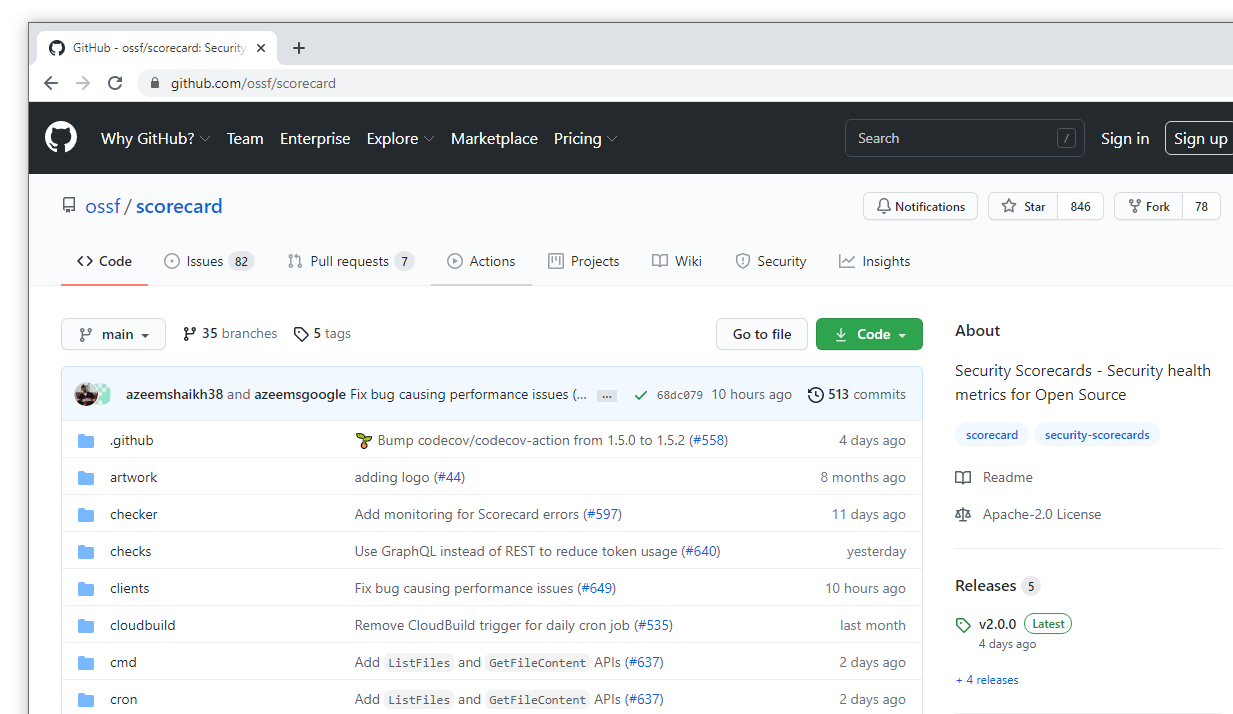Click the verified commit checkmark badge
Image resolution: width=1233 pixels, height=714 pixels.
coord(640,394)
